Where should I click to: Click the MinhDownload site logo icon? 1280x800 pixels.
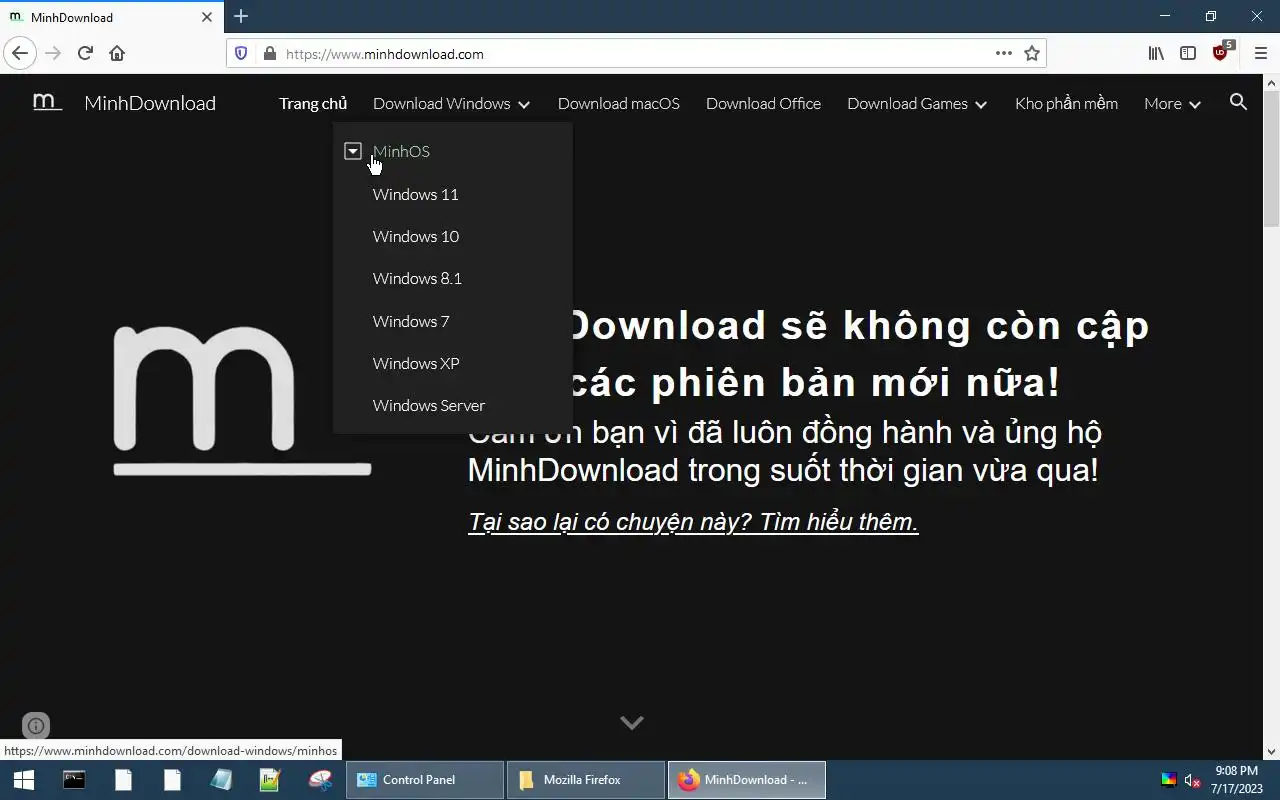[47, 102]
